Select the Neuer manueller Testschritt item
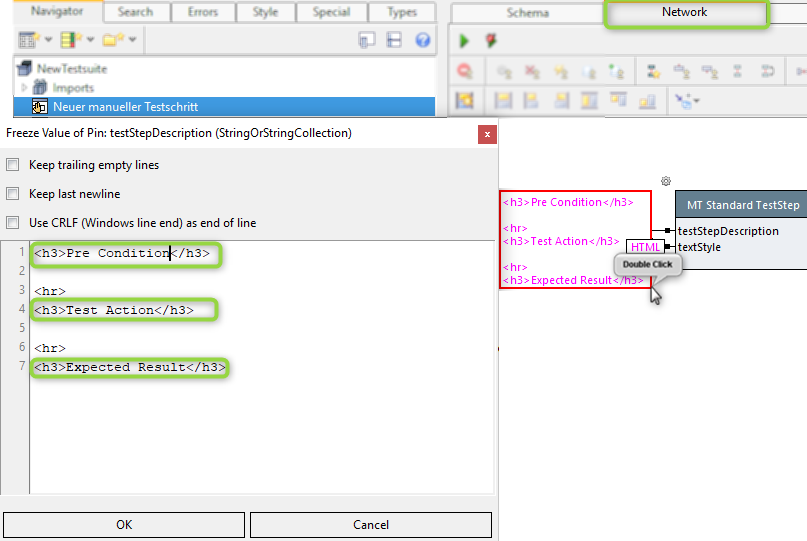Image resolution: width=807 pixels, height=541 pixels. (125, 106)
